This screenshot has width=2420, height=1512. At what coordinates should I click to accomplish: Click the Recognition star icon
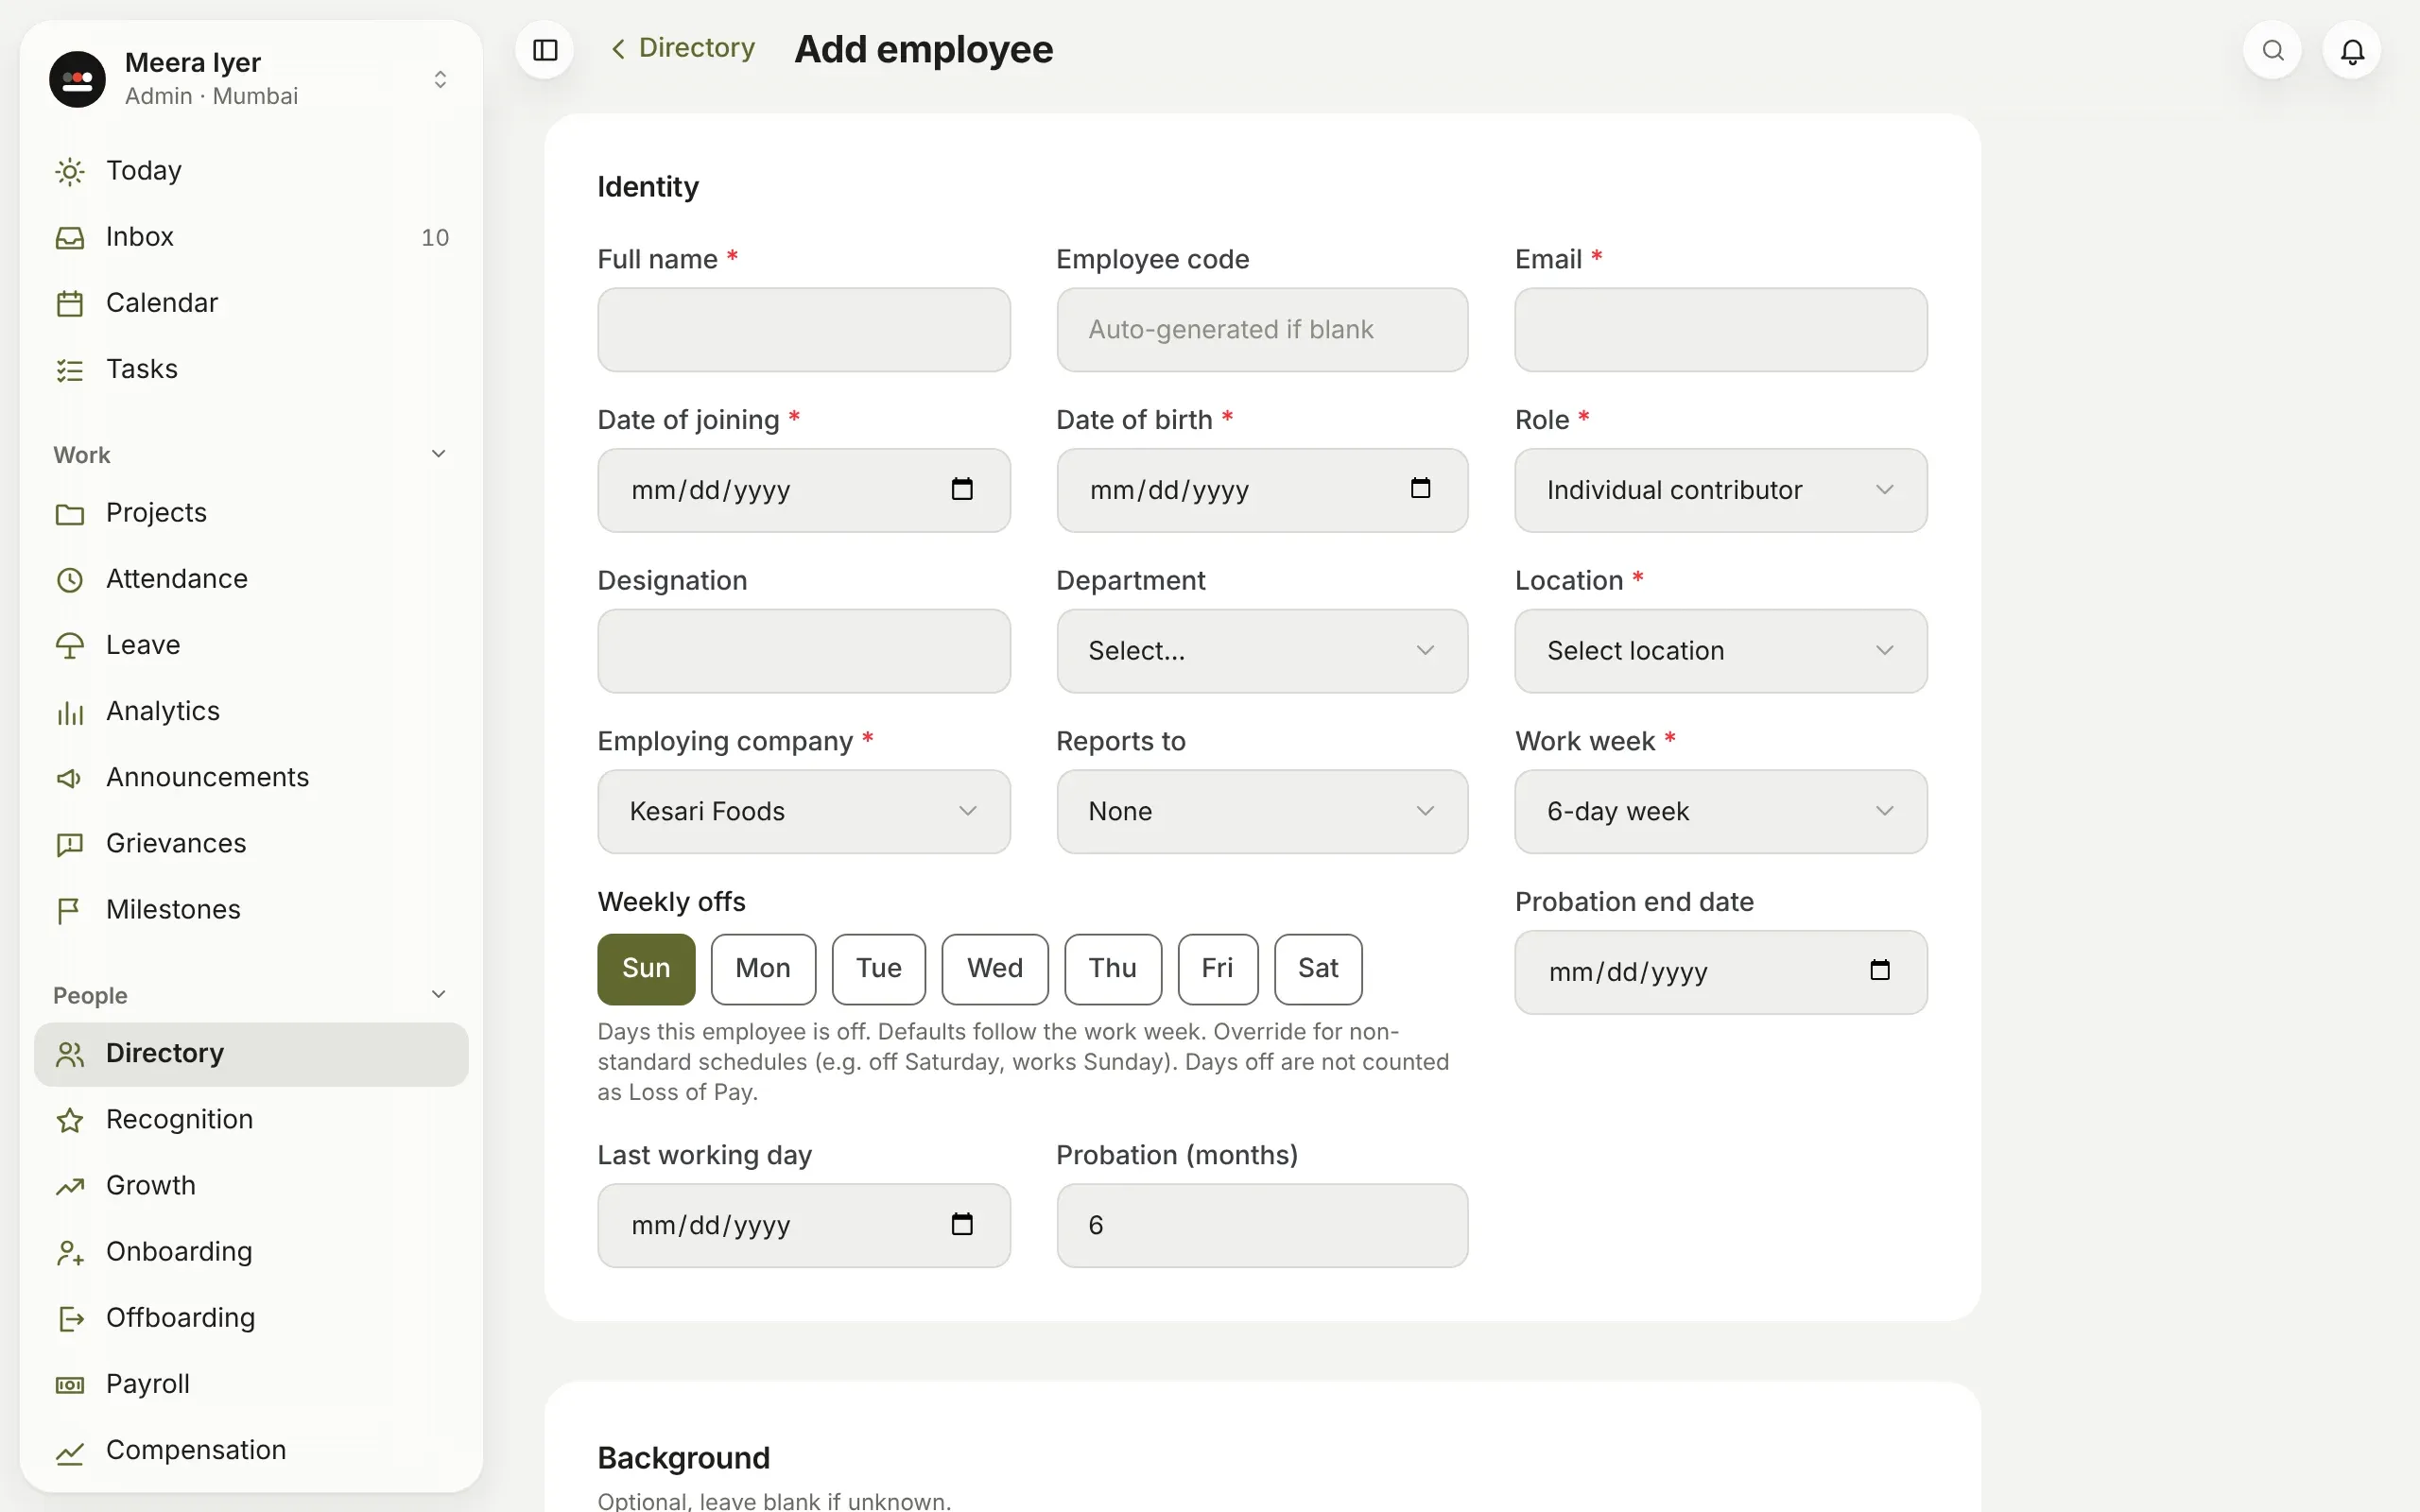pos(70,1120)
